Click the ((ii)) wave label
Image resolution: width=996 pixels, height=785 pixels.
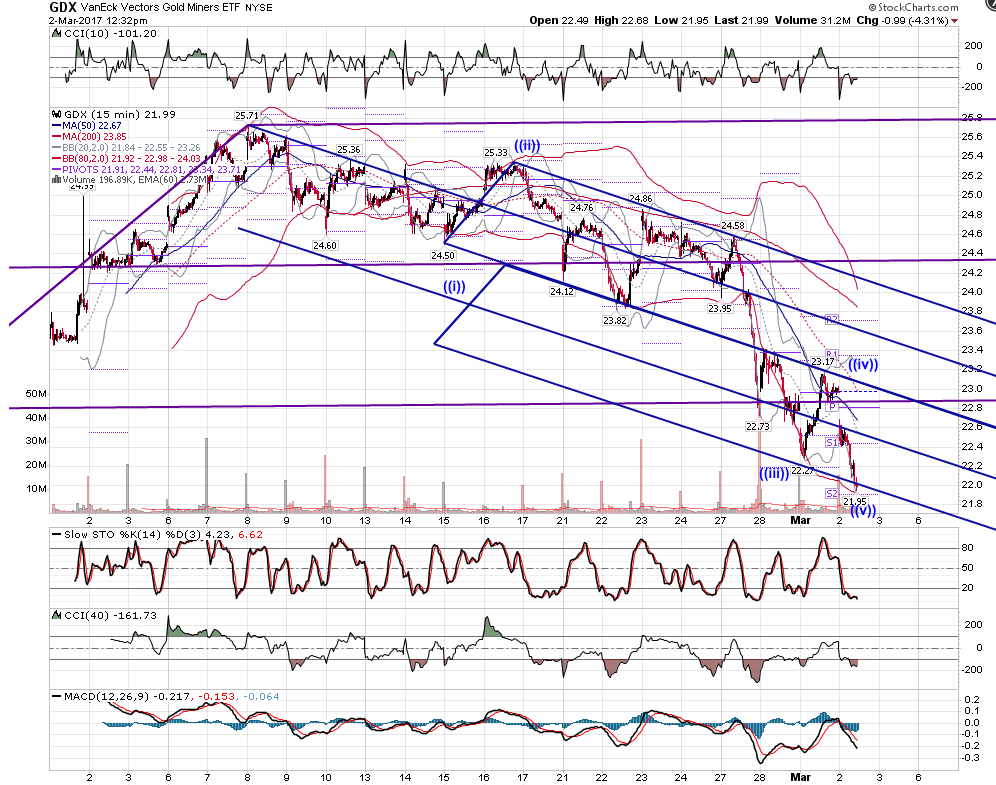[x=527, y=146]
